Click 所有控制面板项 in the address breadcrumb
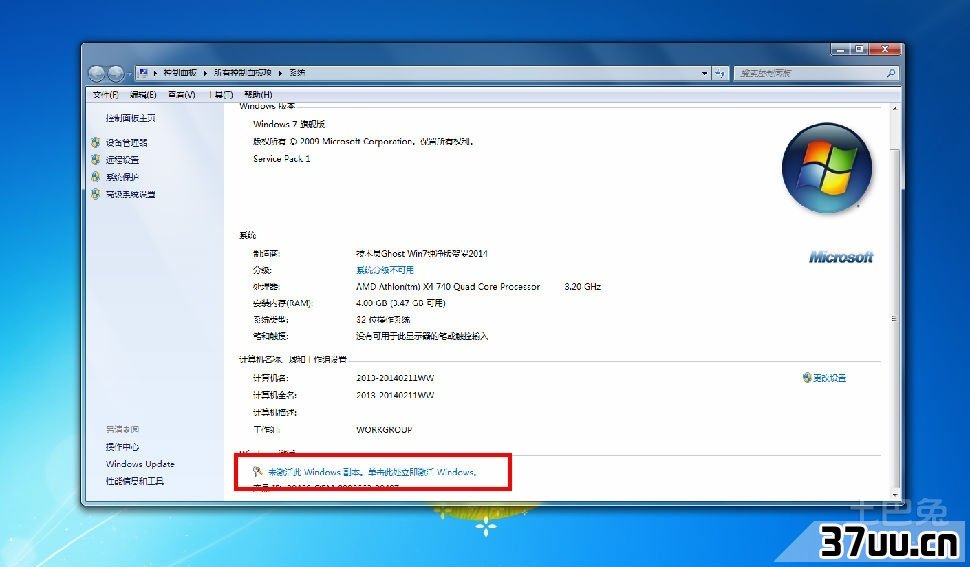The image size is (970, 567). 242,72
